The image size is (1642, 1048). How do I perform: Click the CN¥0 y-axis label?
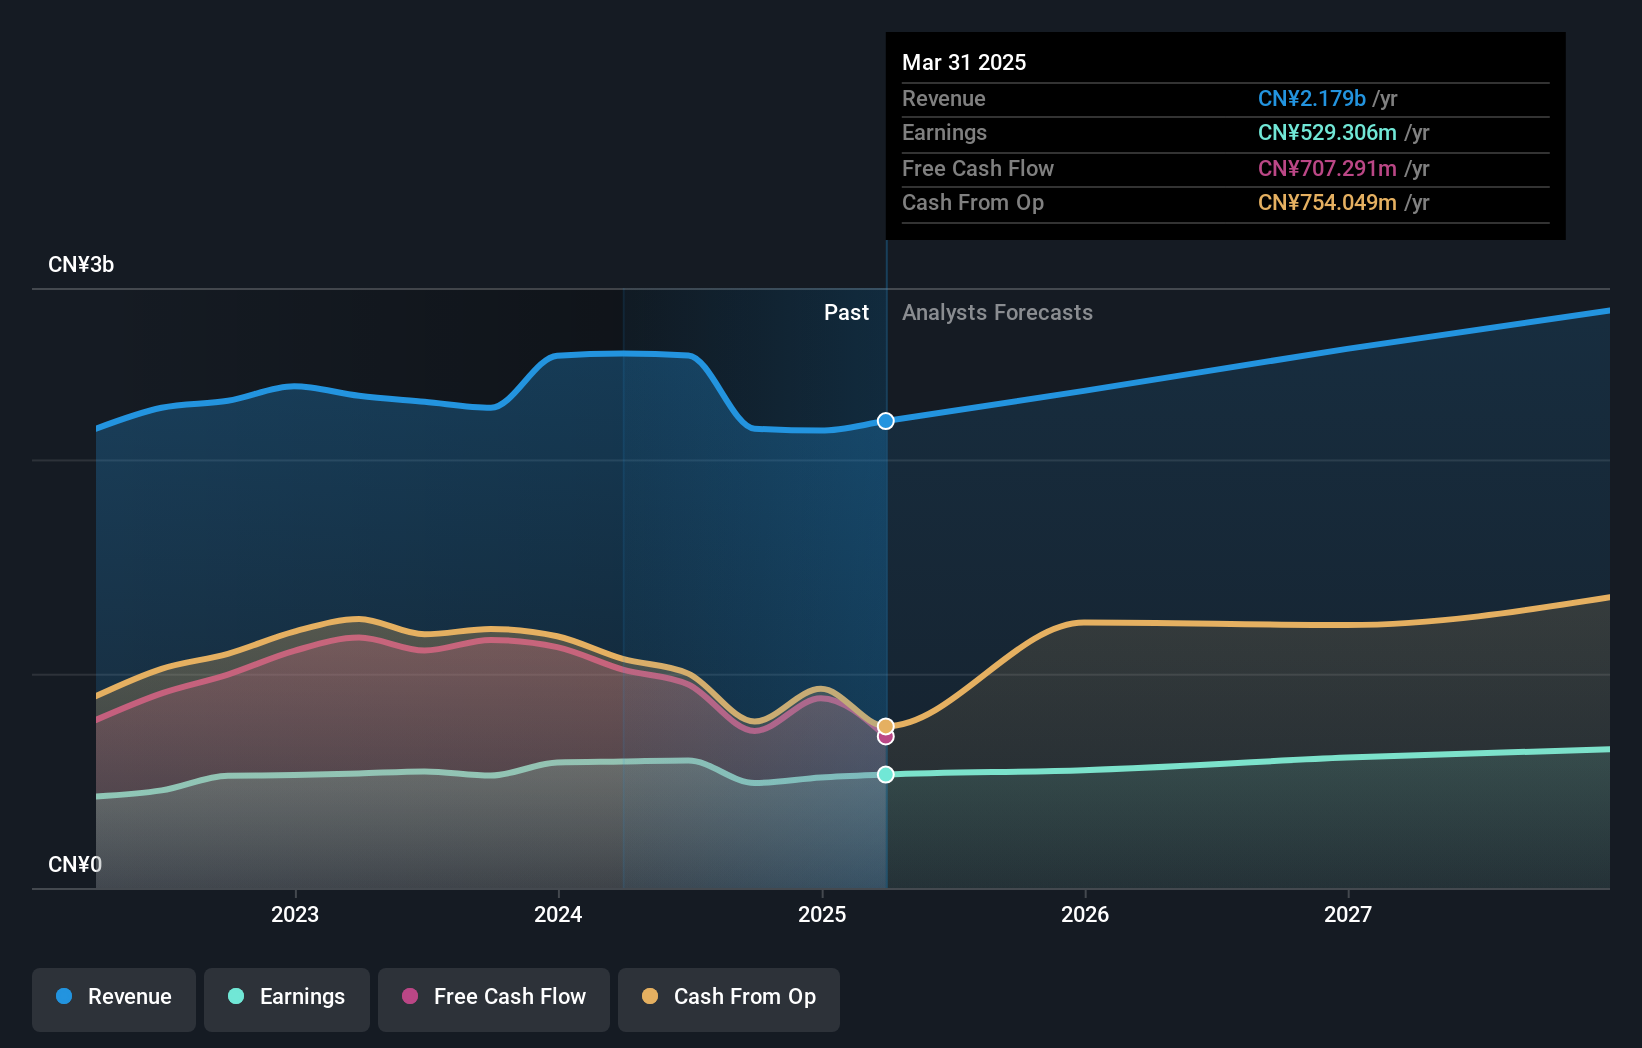75,864
